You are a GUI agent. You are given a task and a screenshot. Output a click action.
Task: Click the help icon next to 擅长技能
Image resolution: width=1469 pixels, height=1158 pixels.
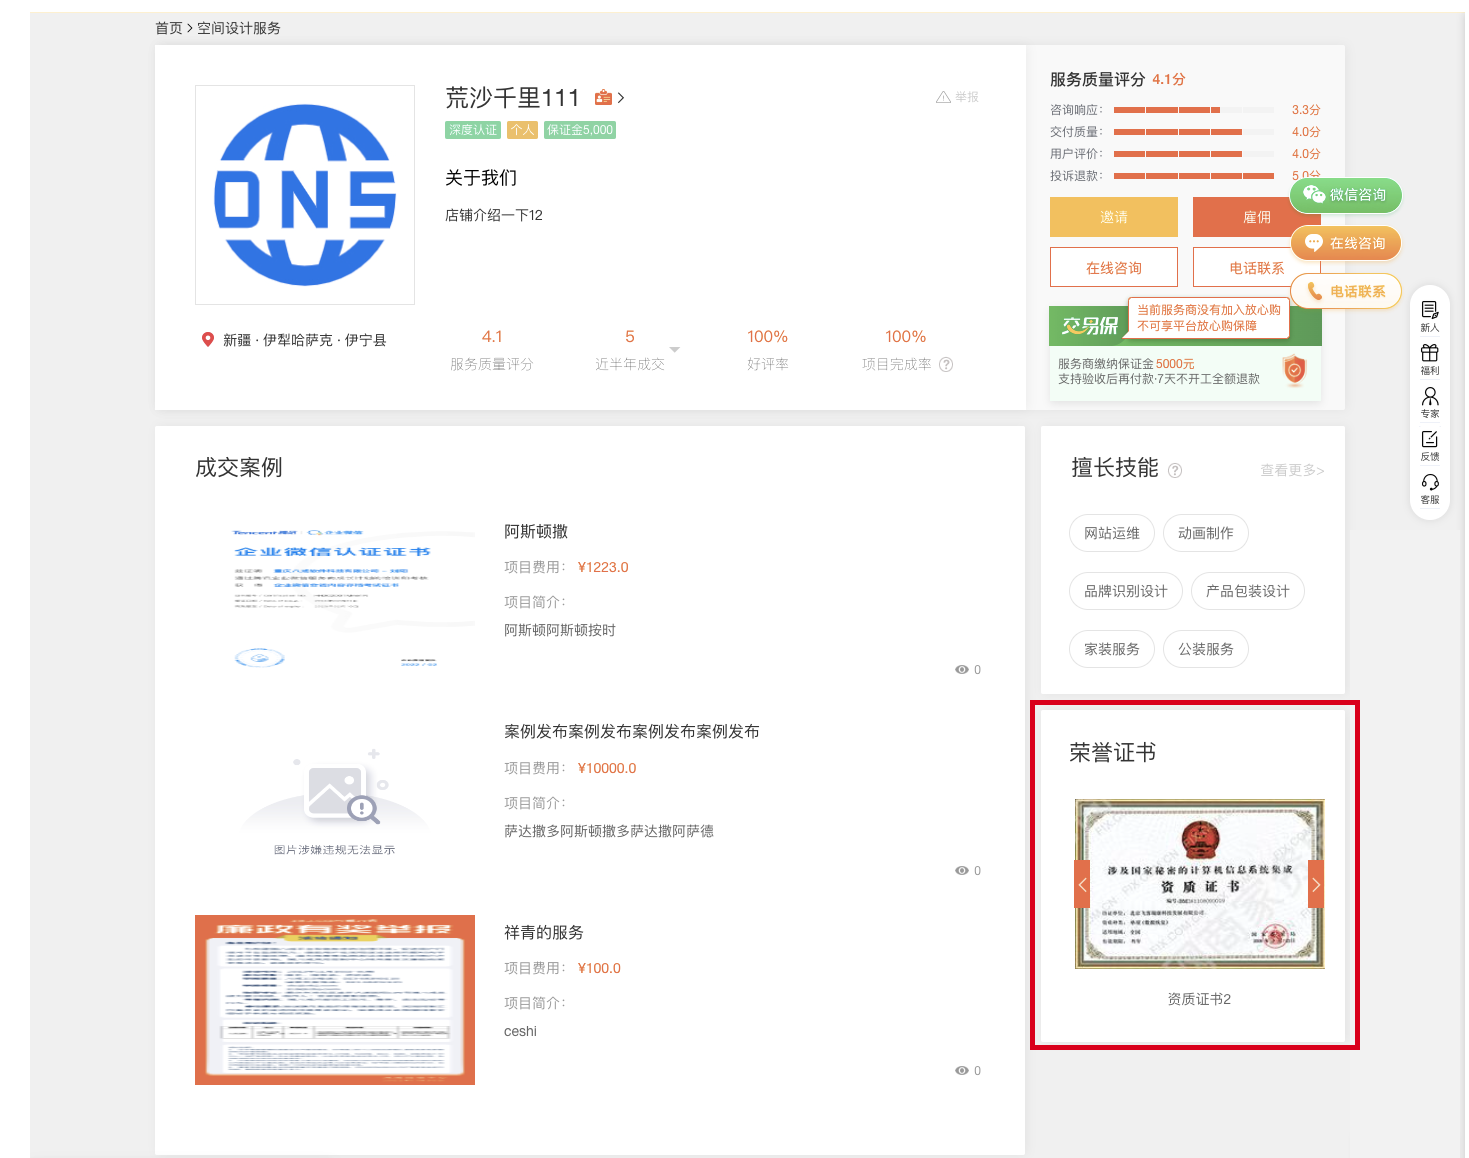pos(1175,471)
